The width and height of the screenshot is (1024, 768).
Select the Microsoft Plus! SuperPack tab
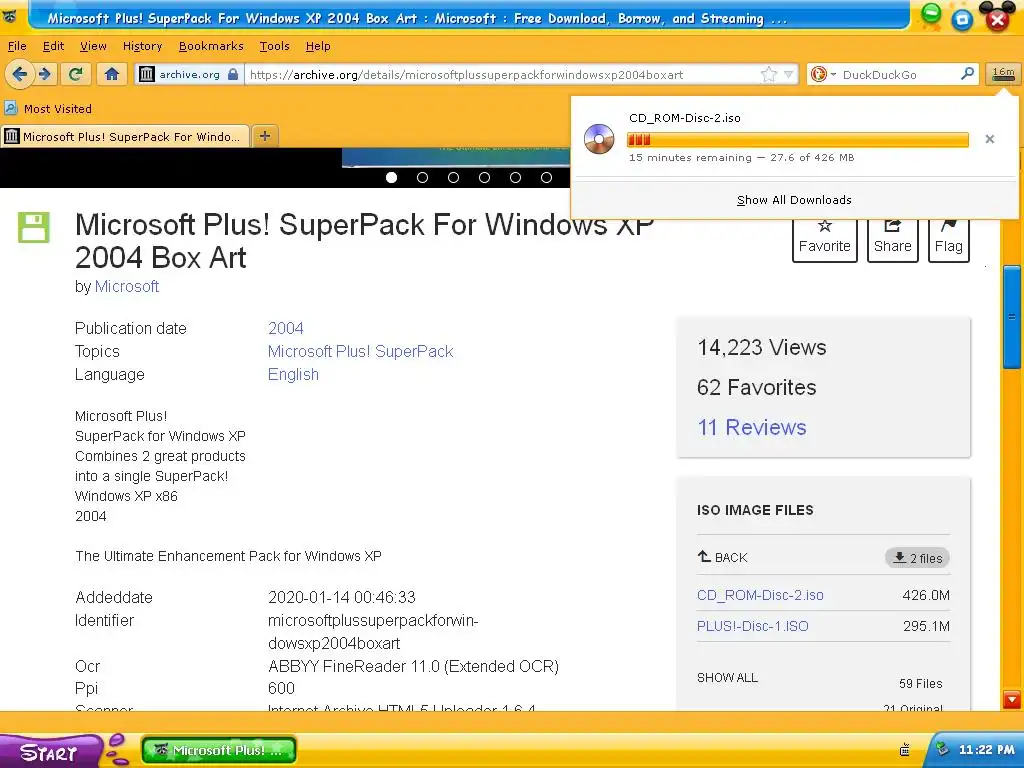pyautogui.click(x=125, y=136)
